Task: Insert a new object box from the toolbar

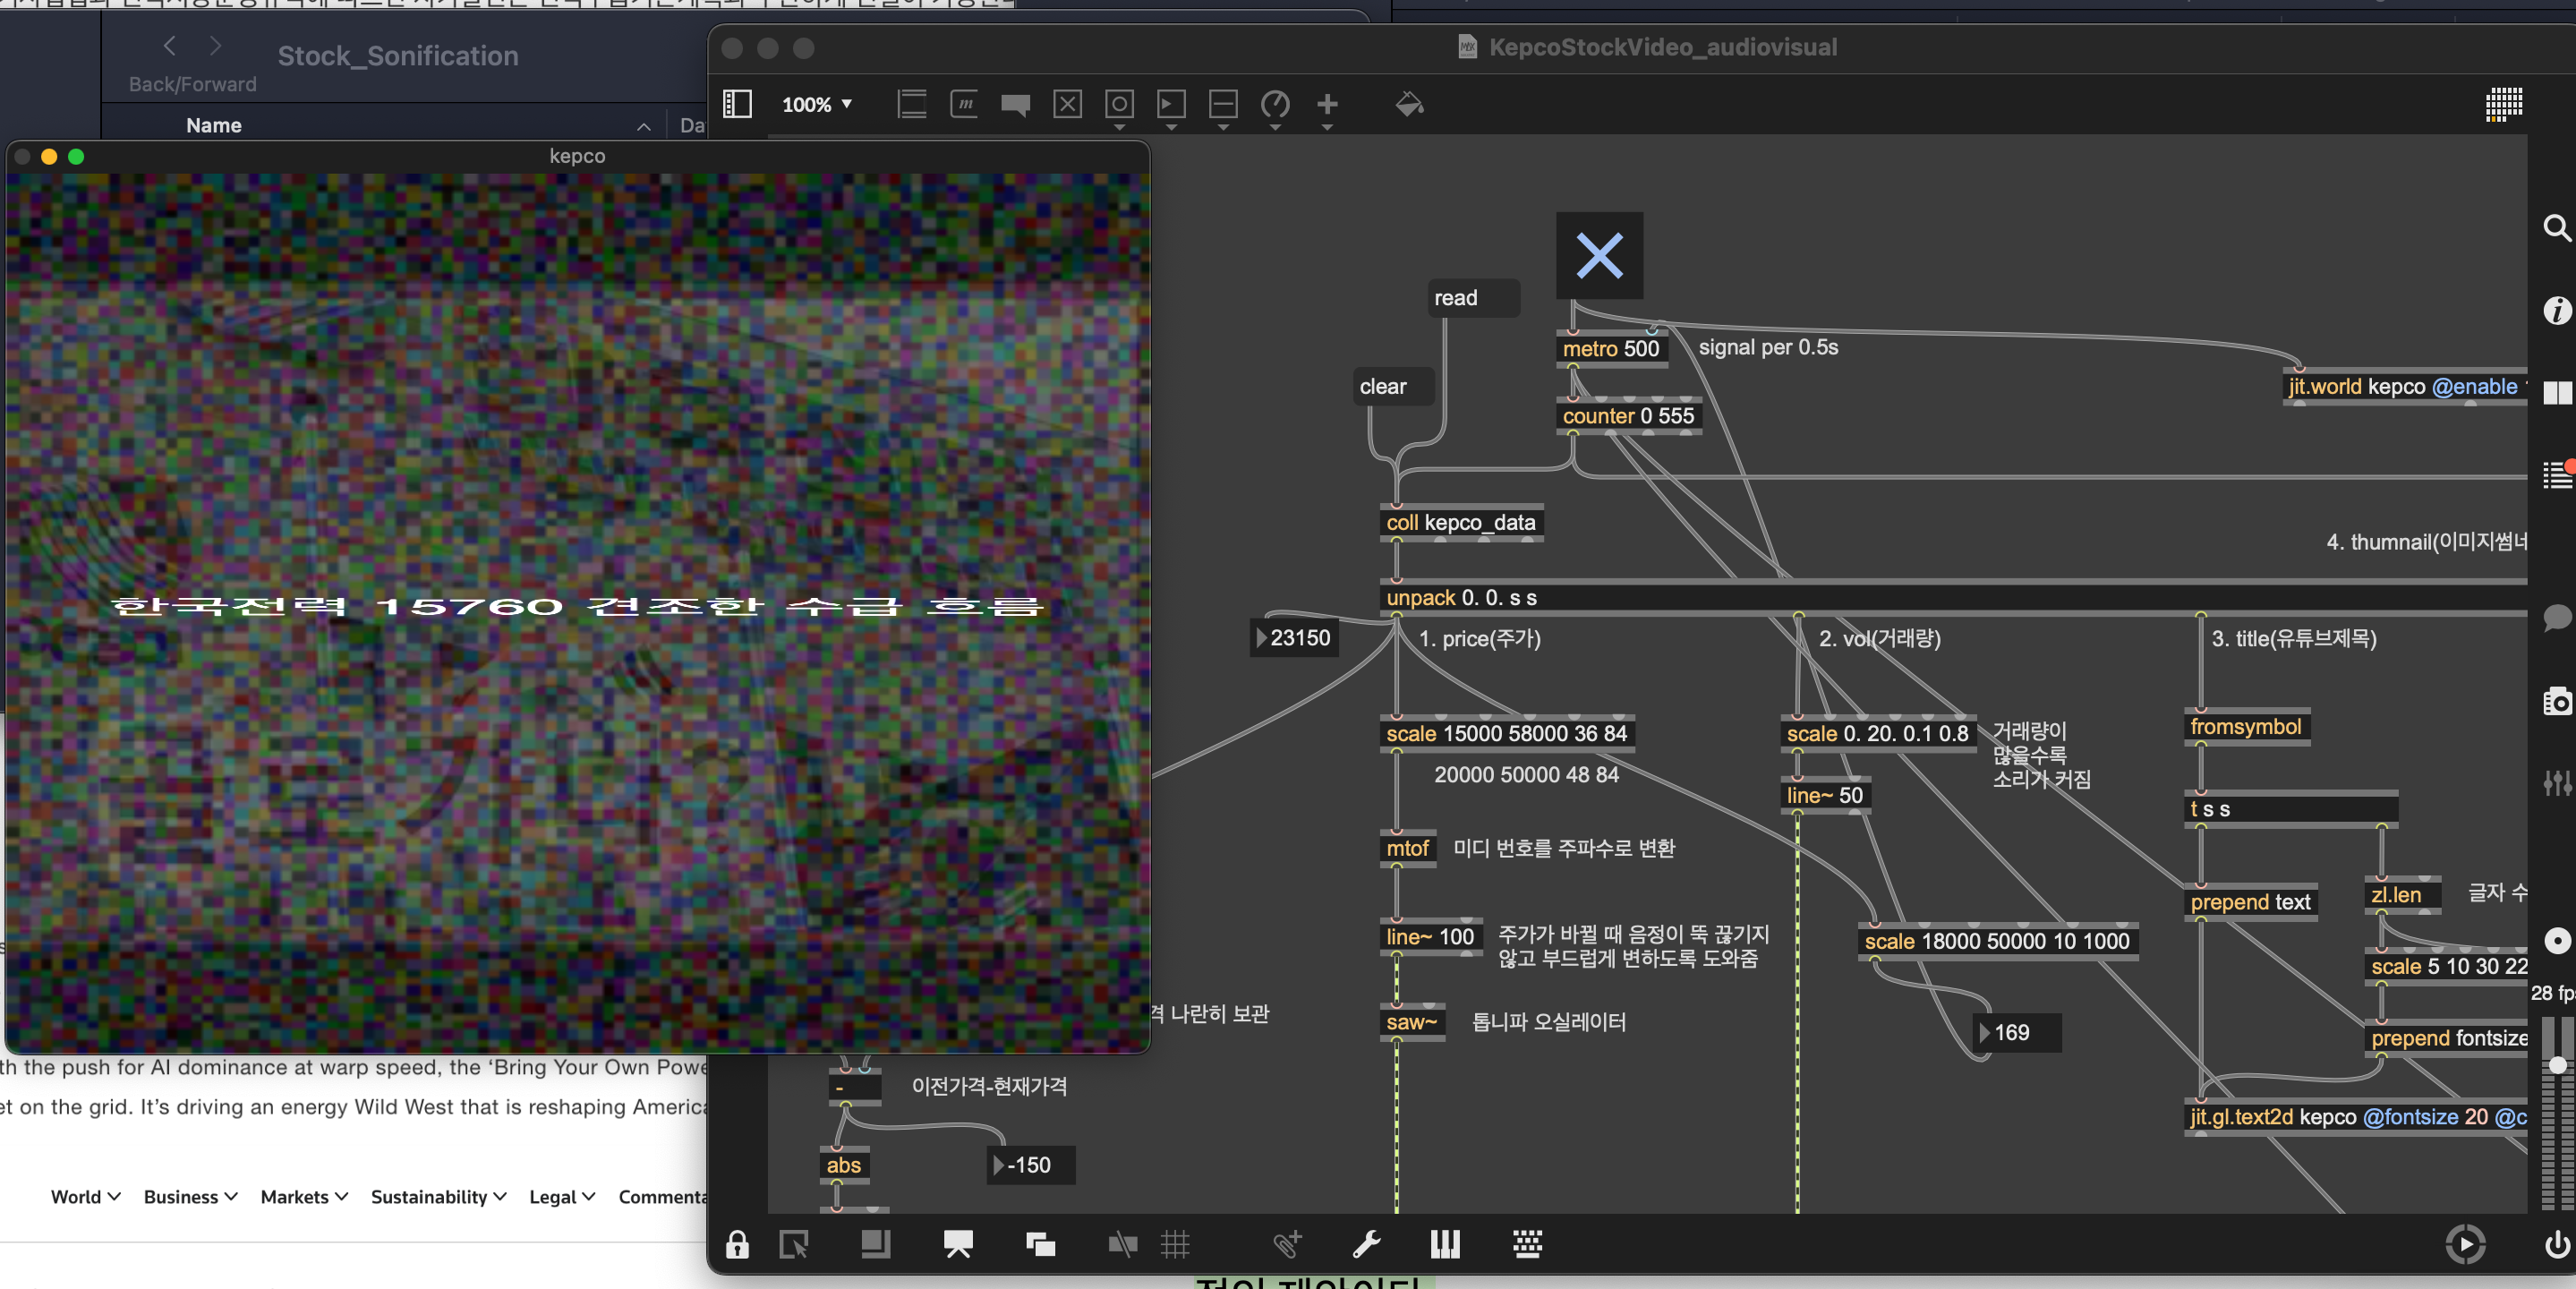Action: [911, 105]
